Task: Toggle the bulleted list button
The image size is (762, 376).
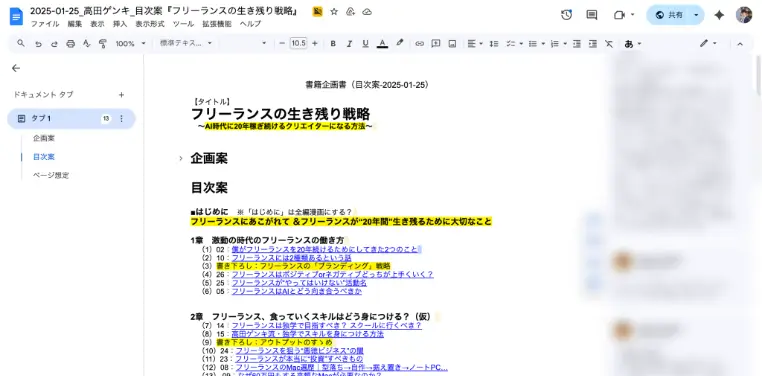Action: [533, 44]
